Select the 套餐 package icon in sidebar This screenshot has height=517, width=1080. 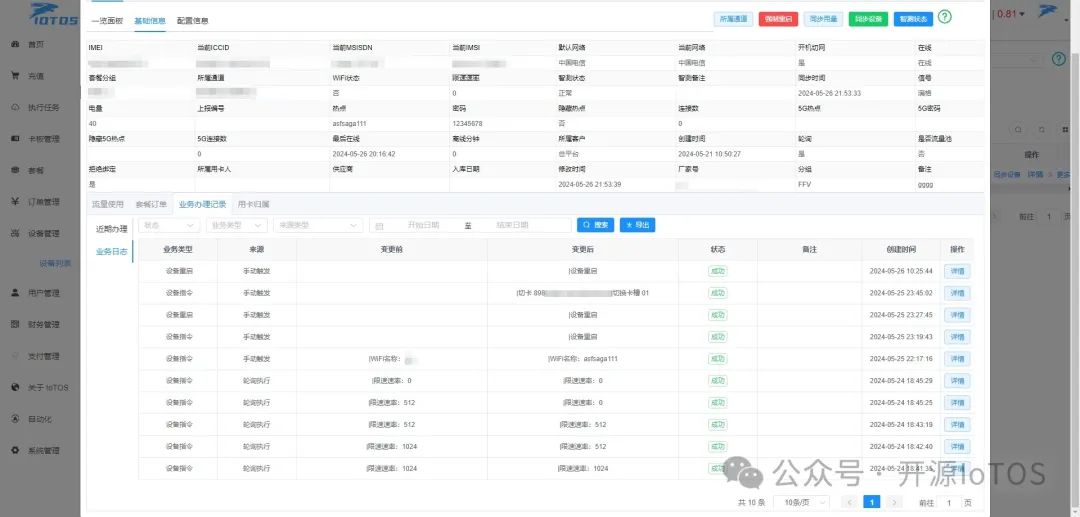[x=15, y=170]
